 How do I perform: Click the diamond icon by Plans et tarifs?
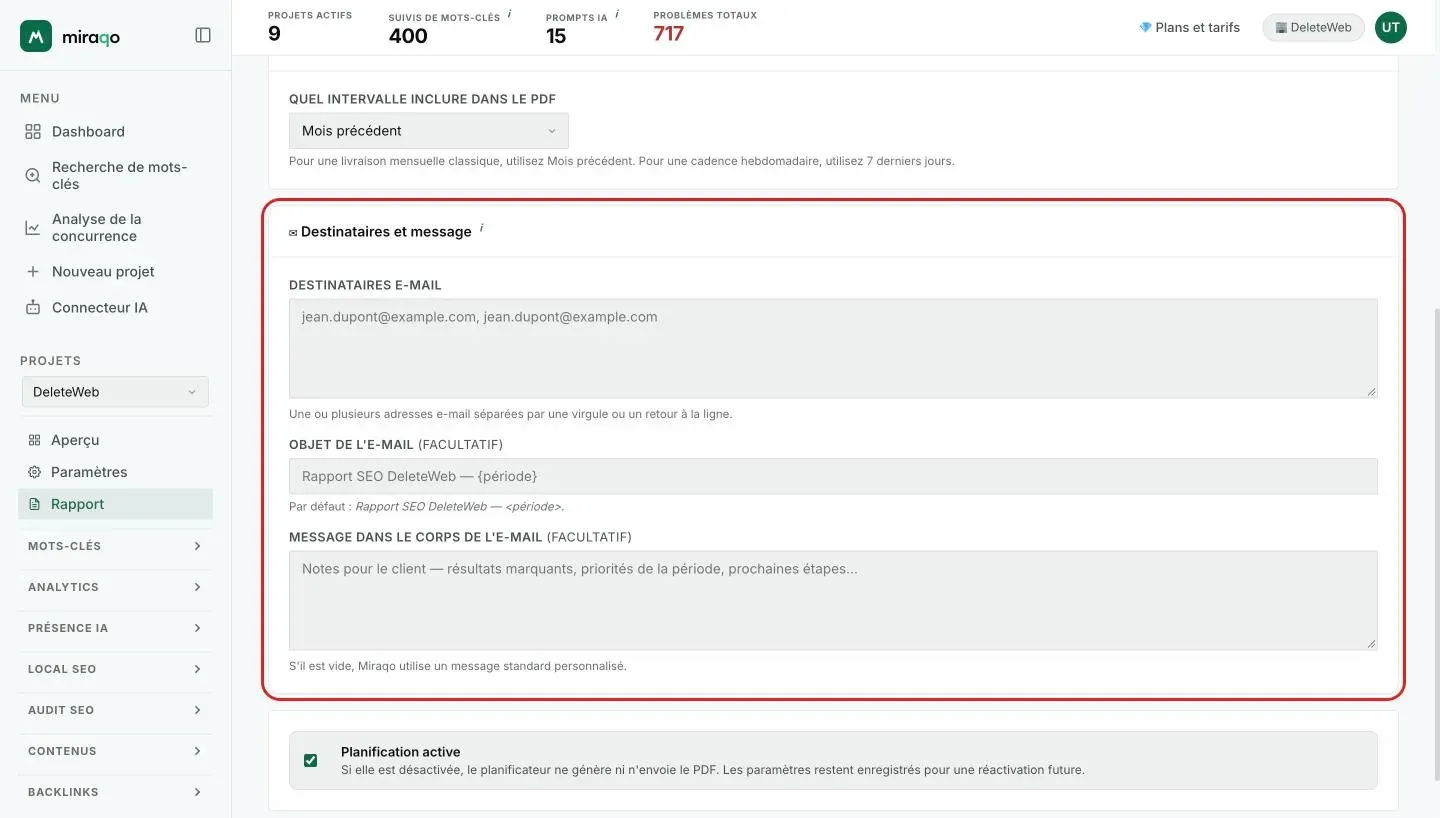(1145, 27)
